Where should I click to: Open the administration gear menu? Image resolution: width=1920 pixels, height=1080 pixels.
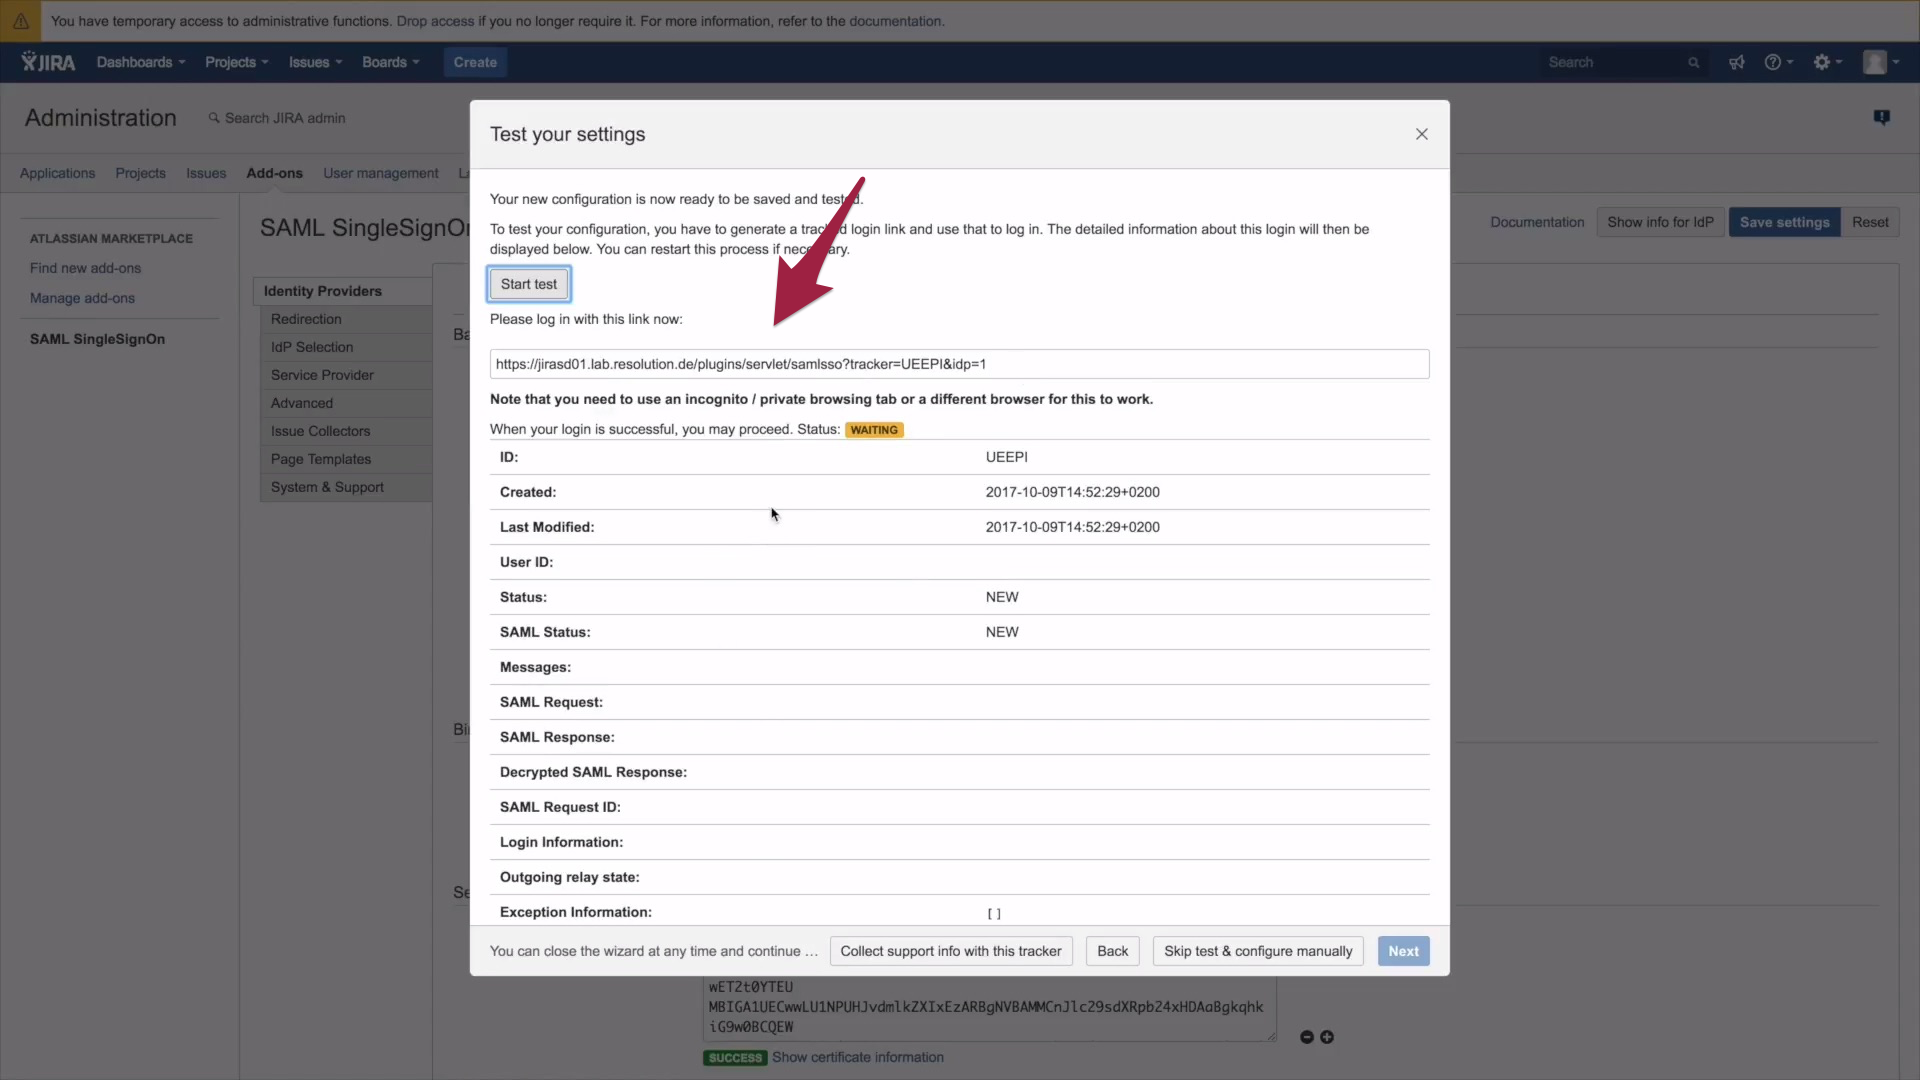1827,62
